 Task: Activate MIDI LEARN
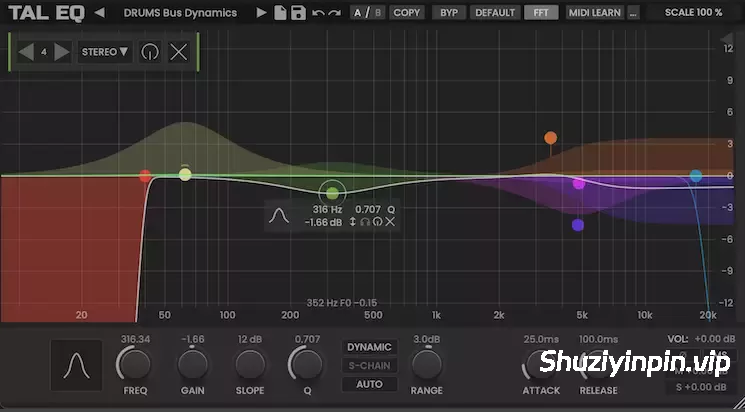[x=594, y=13]
